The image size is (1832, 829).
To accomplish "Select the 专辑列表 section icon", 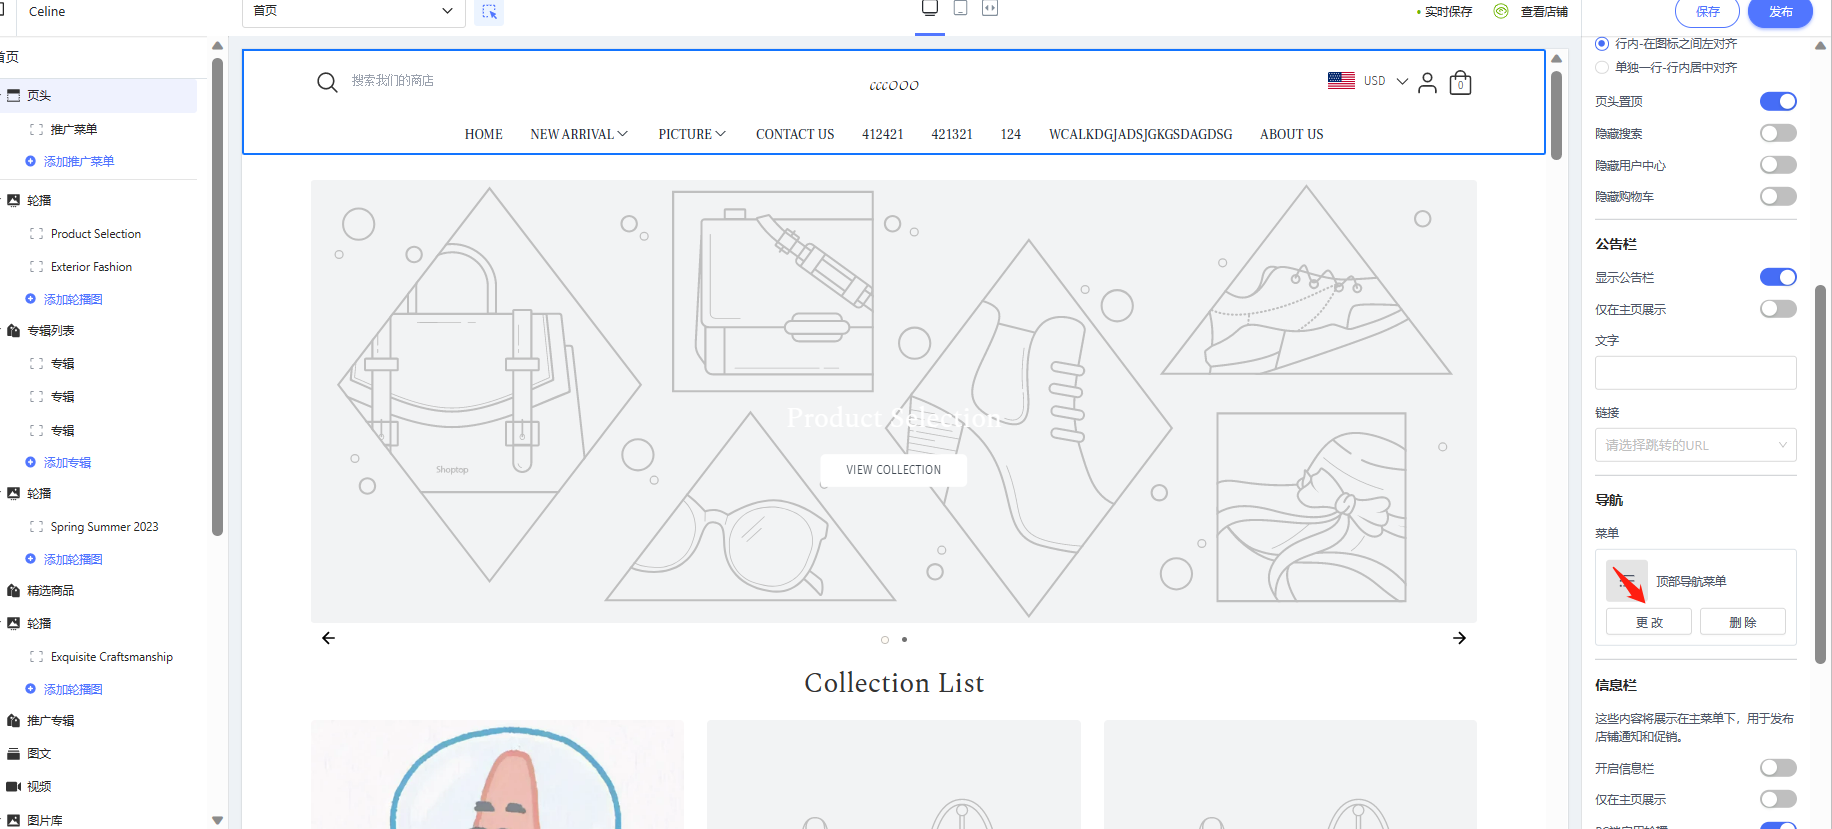I will pos(14,330).
